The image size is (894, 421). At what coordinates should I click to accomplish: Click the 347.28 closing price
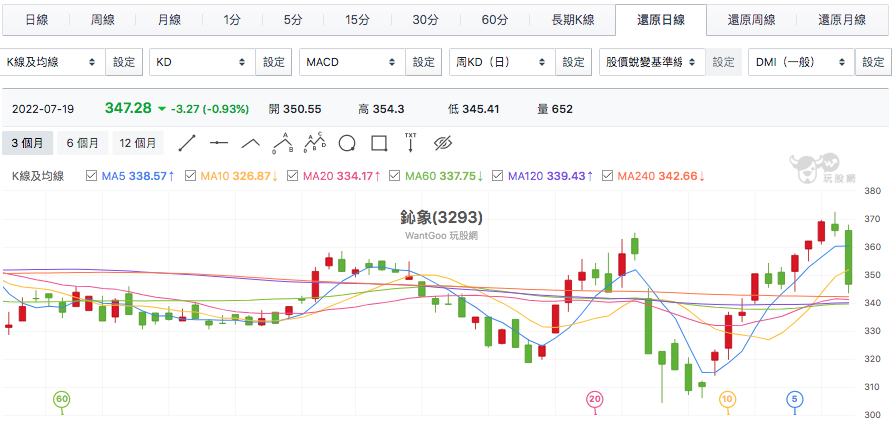pos(128,108)
